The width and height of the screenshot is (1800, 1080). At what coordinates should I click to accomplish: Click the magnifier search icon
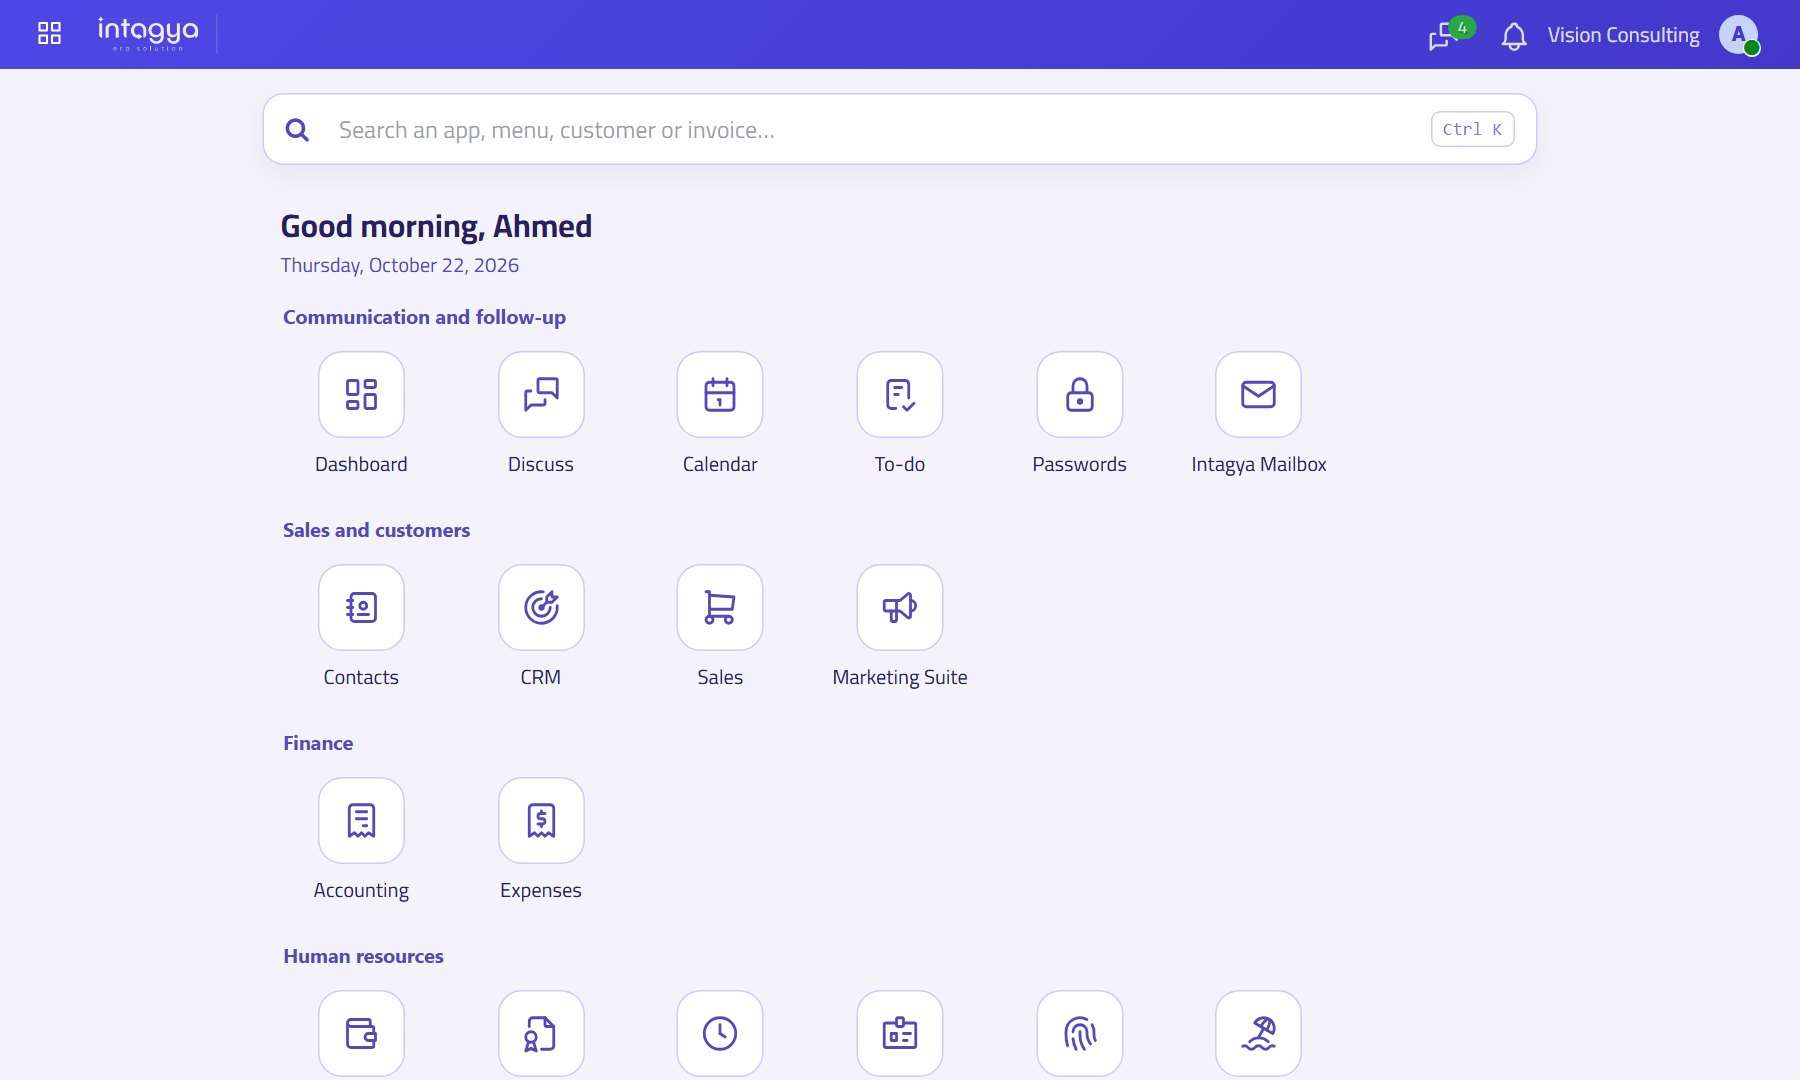[x=297, y=130]
